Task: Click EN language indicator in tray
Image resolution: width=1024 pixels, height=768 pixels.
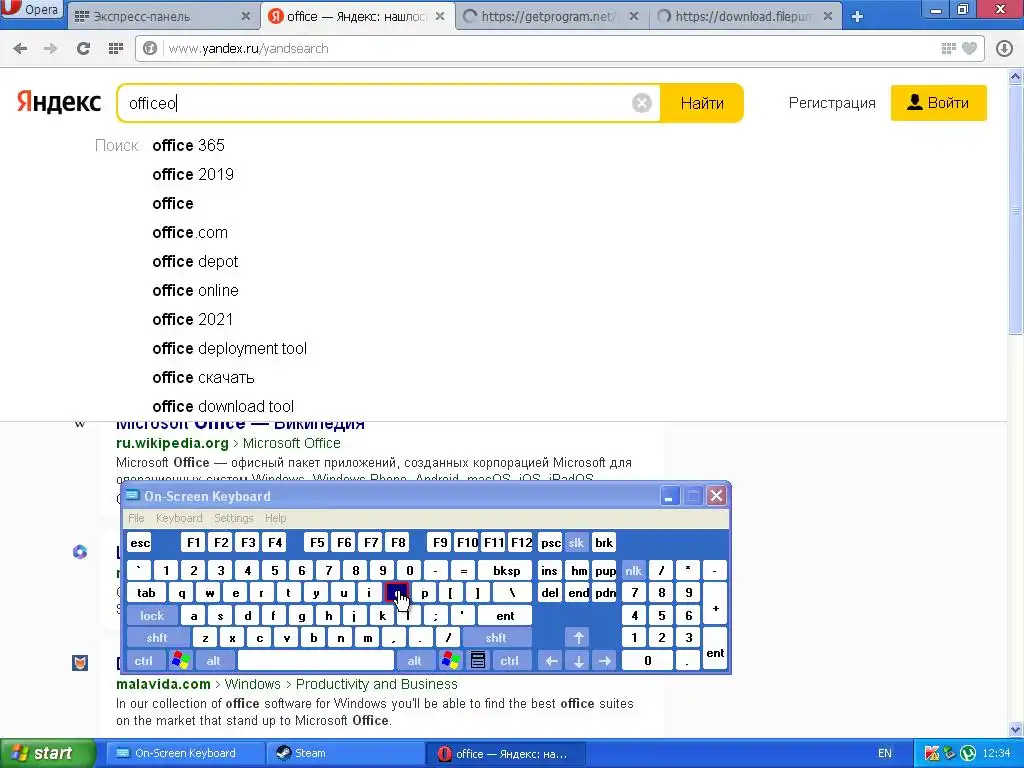Action: pyautogui.click(x=885, y=754)
